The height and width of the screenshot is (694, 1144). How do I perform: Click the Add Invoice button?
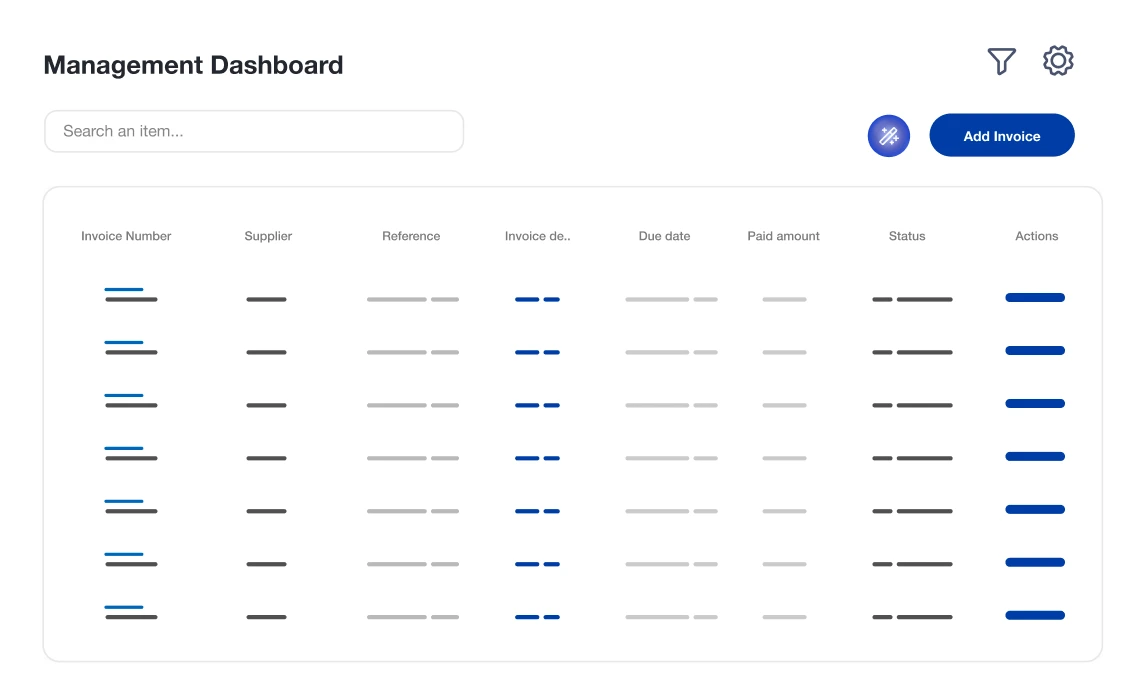1001,136
